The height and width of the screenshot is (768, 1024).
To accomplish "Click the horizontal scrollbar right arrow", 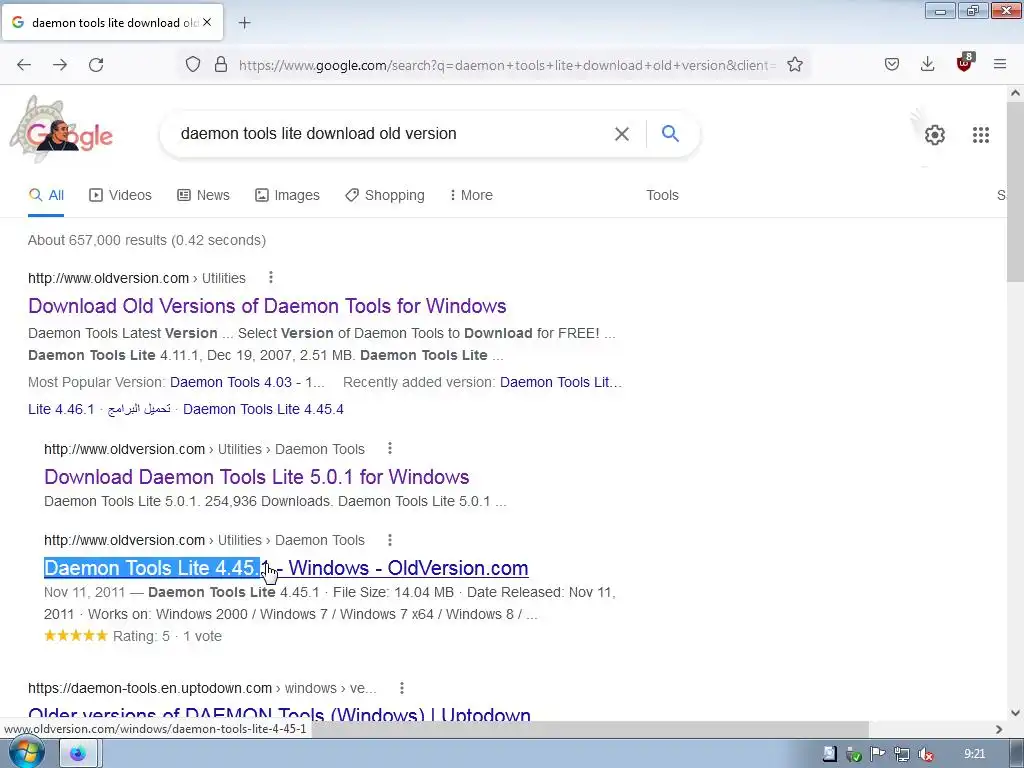I will [999, 729].
